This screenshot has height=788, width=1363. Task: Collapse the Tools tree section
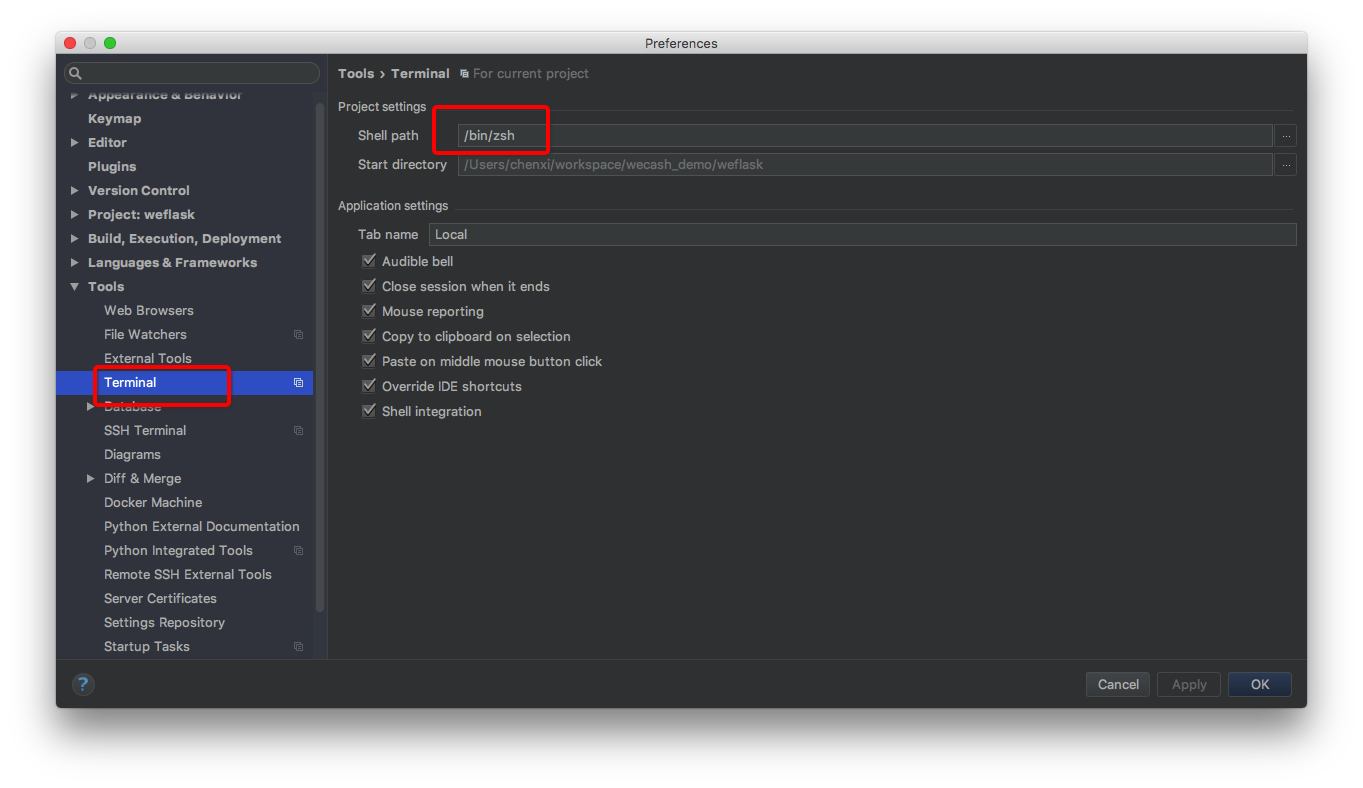(x=75, y=287)
